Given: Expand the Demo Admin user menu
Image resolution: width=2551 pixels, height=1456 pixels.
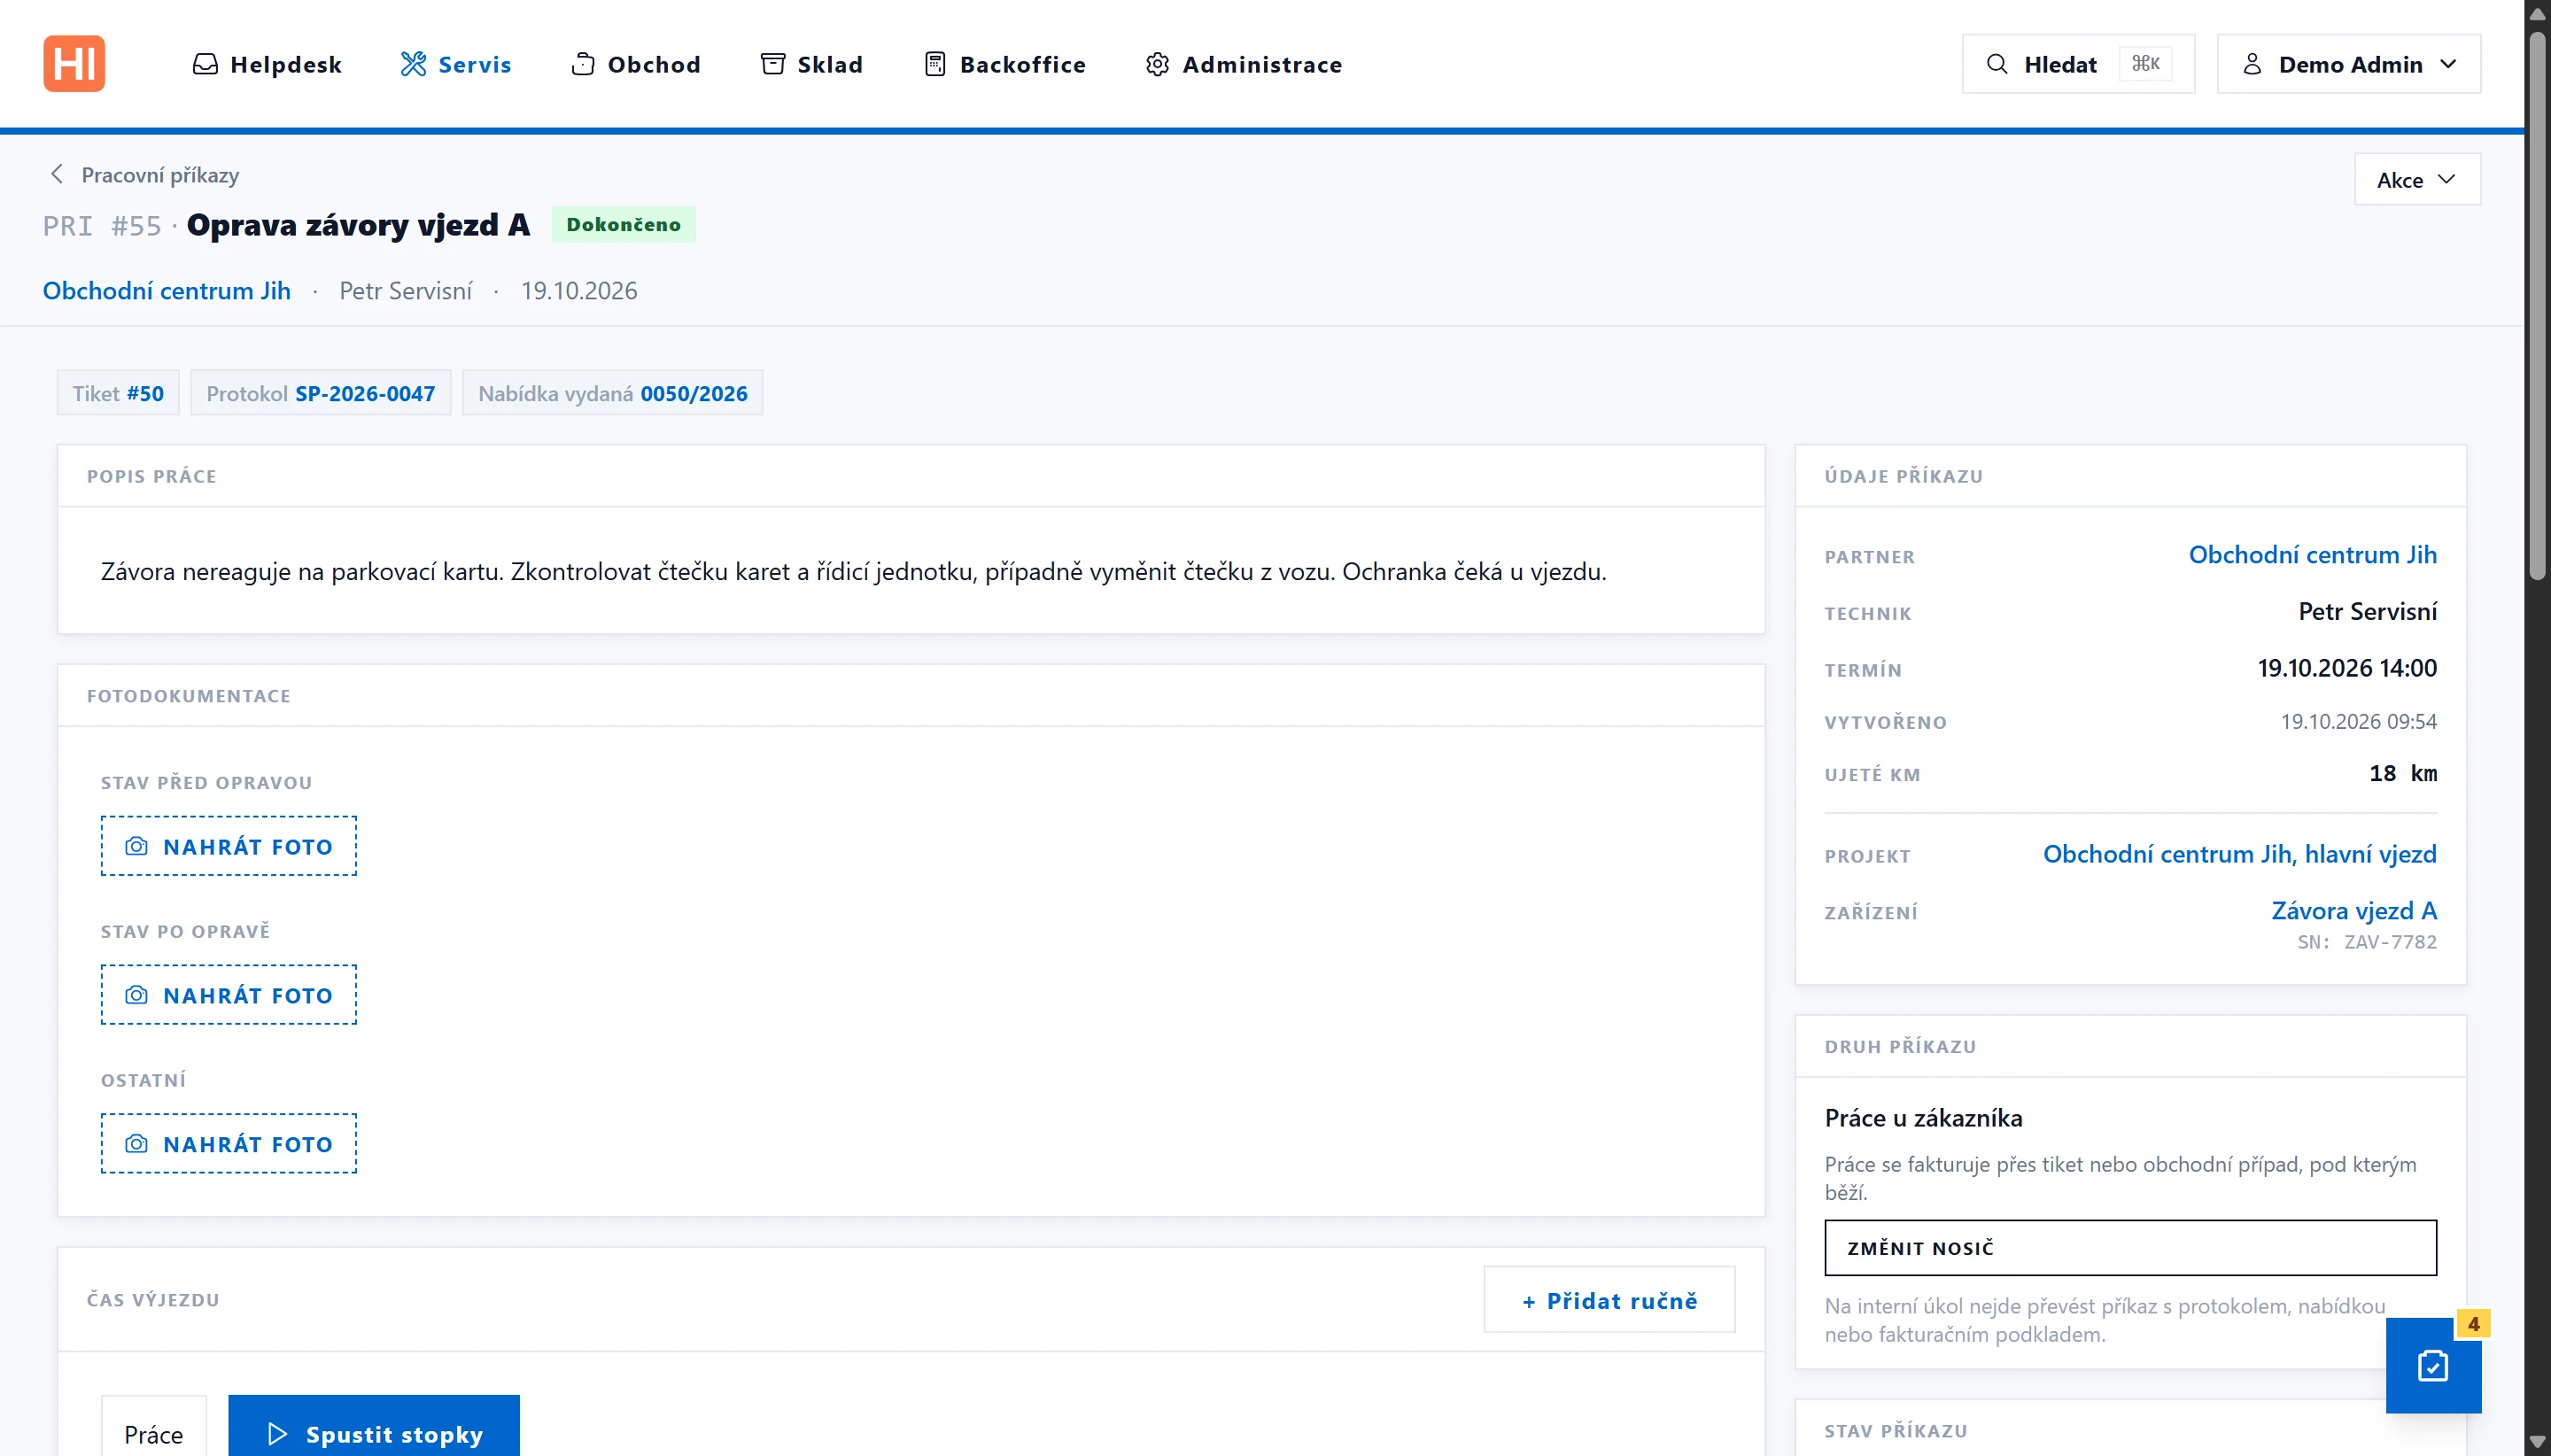Looking at the screenshot, I should coord(2348,64).
